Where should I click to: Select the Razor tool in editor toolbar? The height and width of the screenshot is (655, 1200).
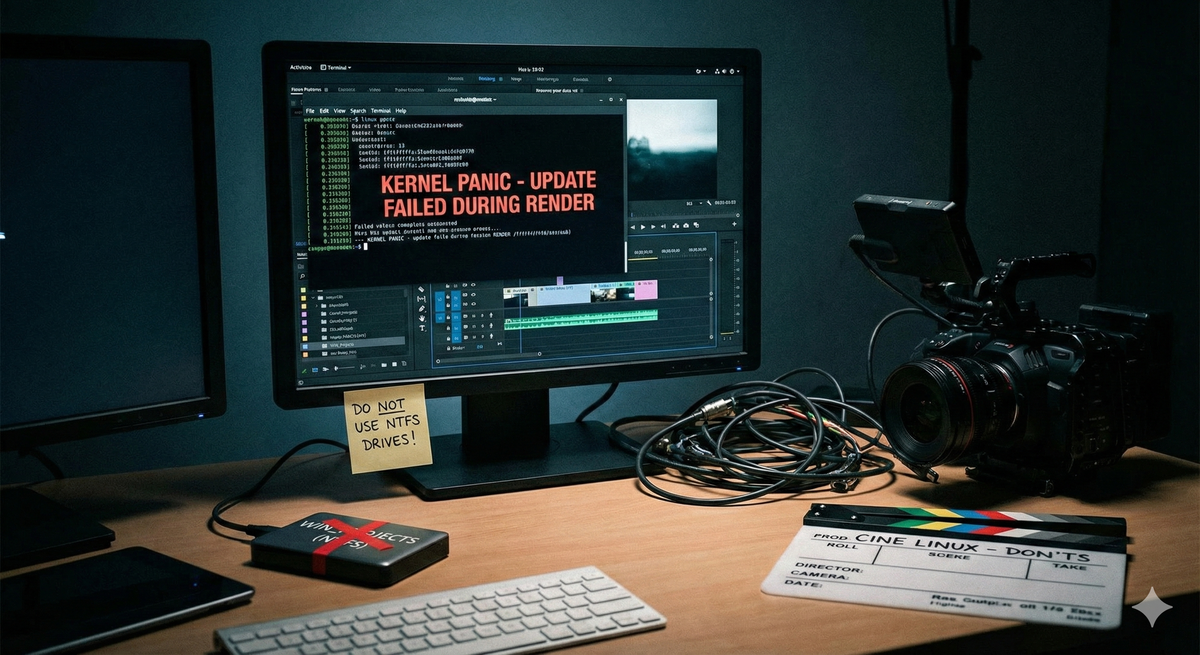pos(421,289)
